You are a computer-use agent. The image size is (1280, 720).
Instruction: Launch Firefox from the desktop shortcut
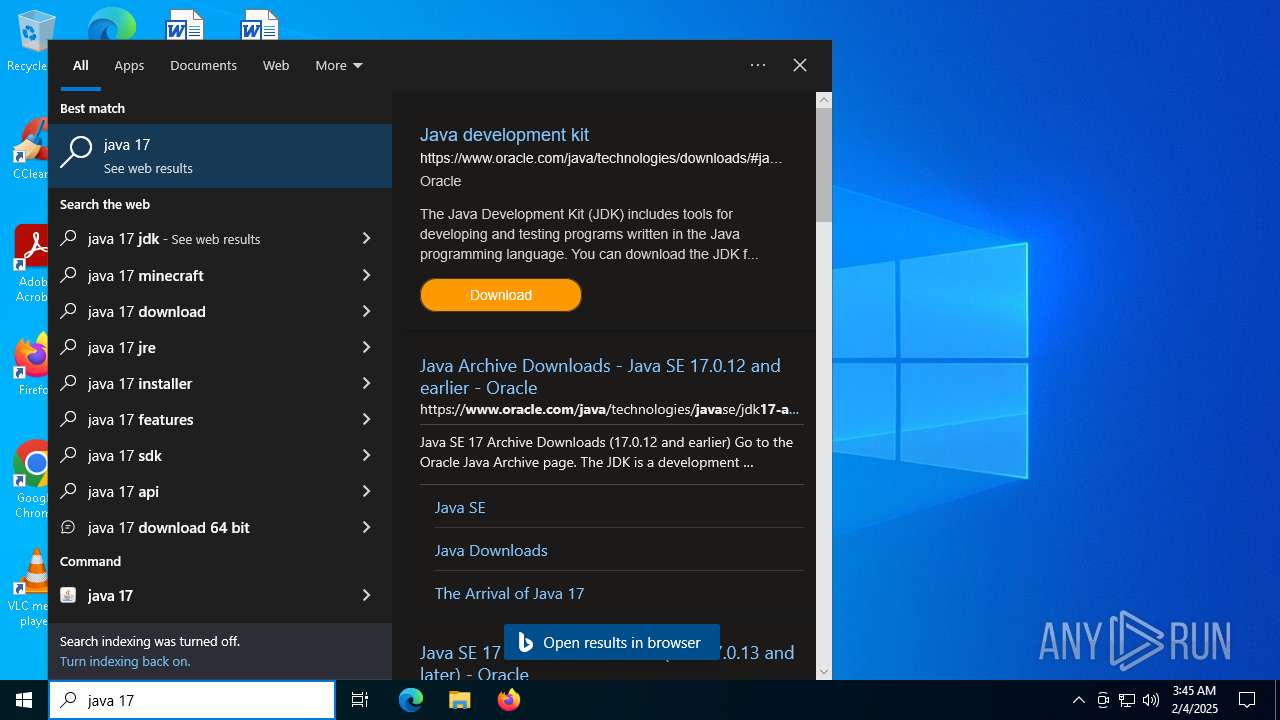(30, 364)
